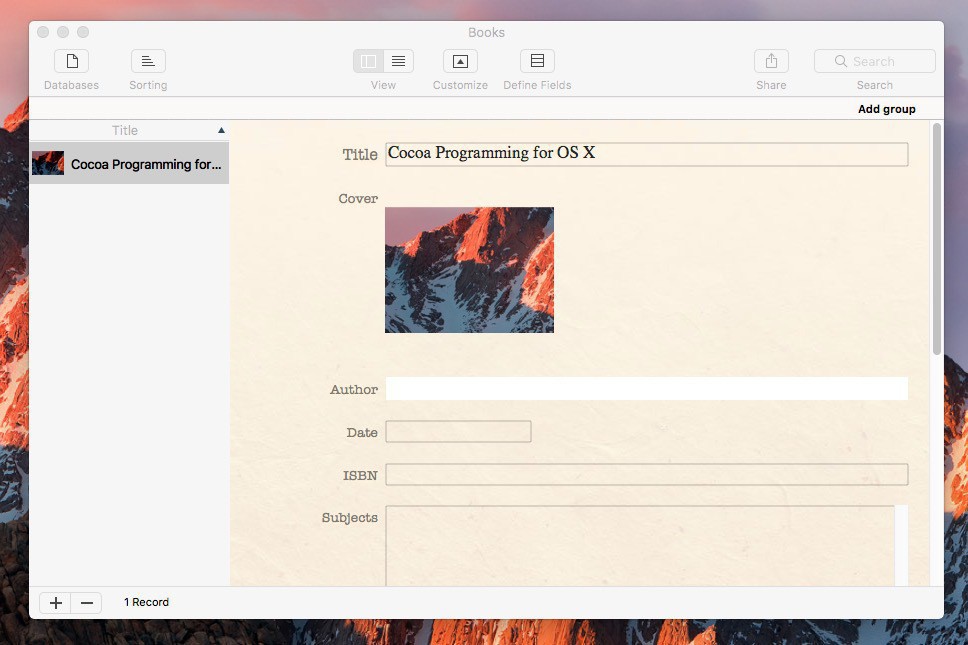Click into the Author field
Image resolution: width=968 pixels, height=645 pixels.
pyautogui.click(x=646, y=389)
